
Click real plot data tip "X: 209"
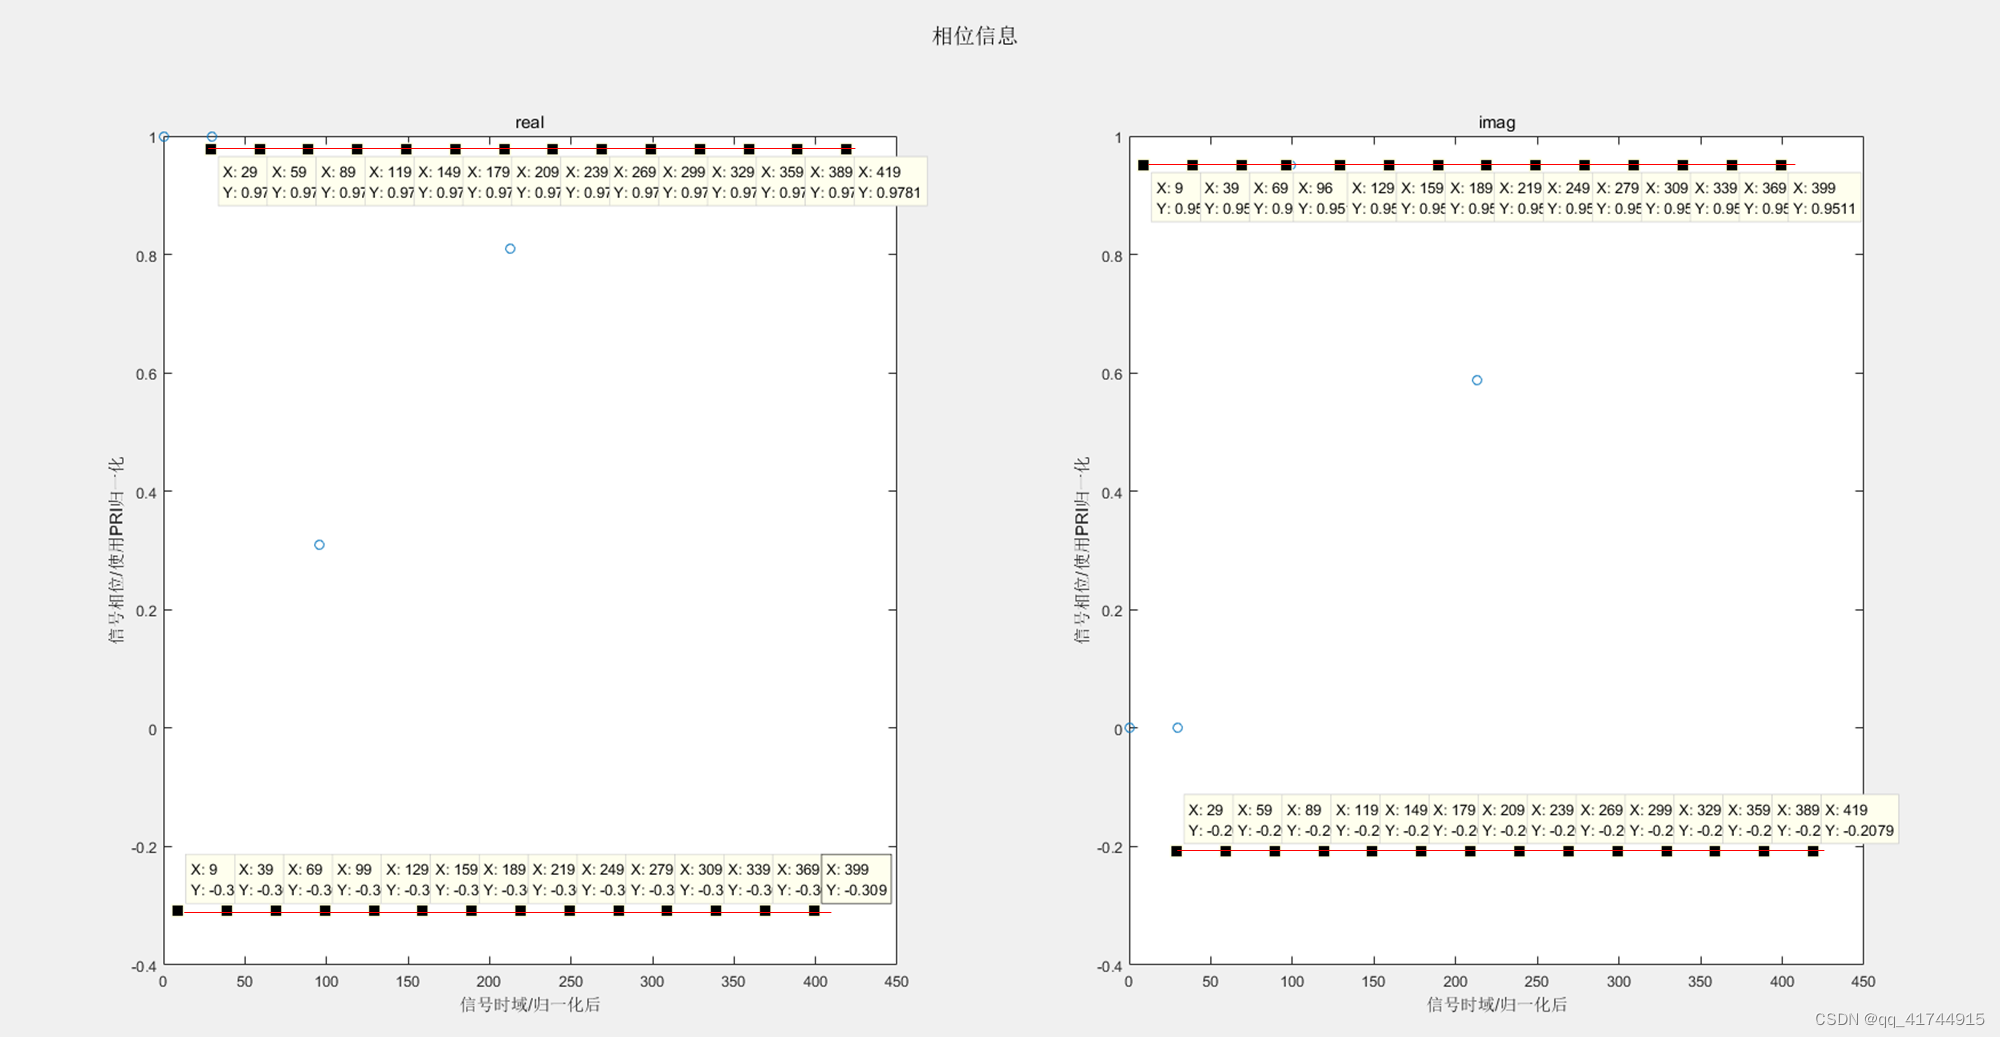(x=536, y=182)
